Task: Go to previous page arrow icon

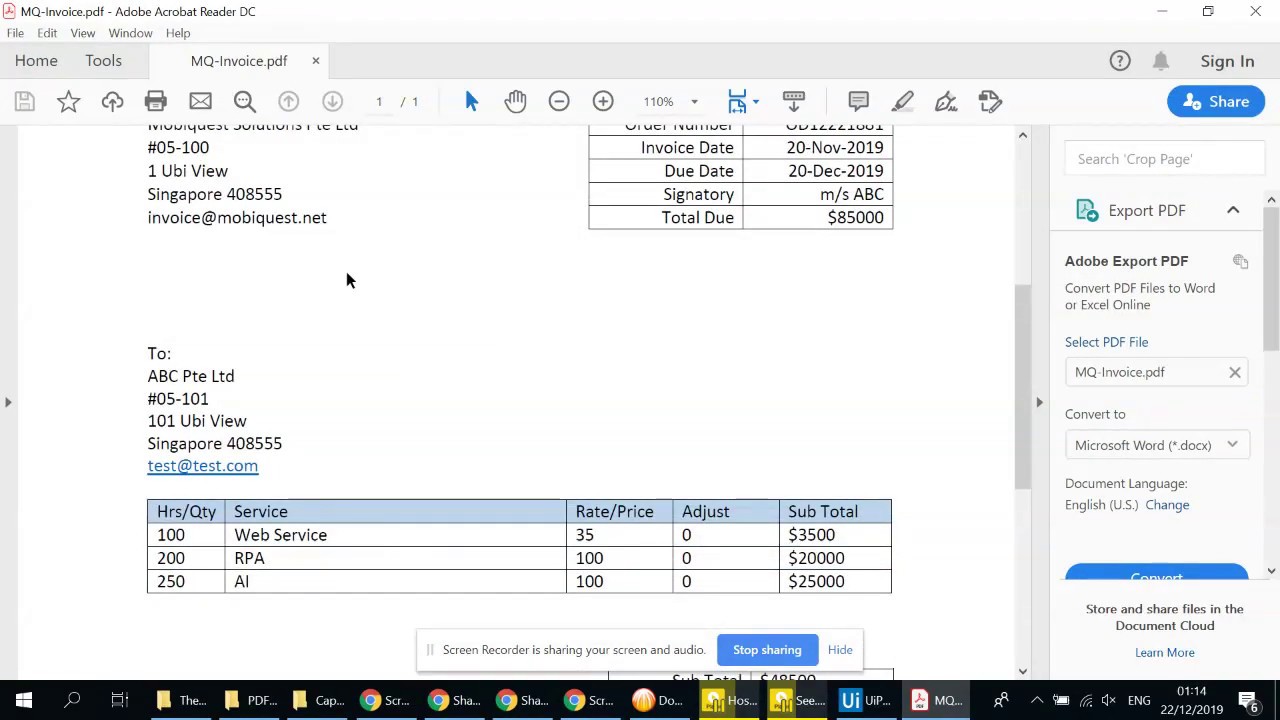Action: click(288, 101)
